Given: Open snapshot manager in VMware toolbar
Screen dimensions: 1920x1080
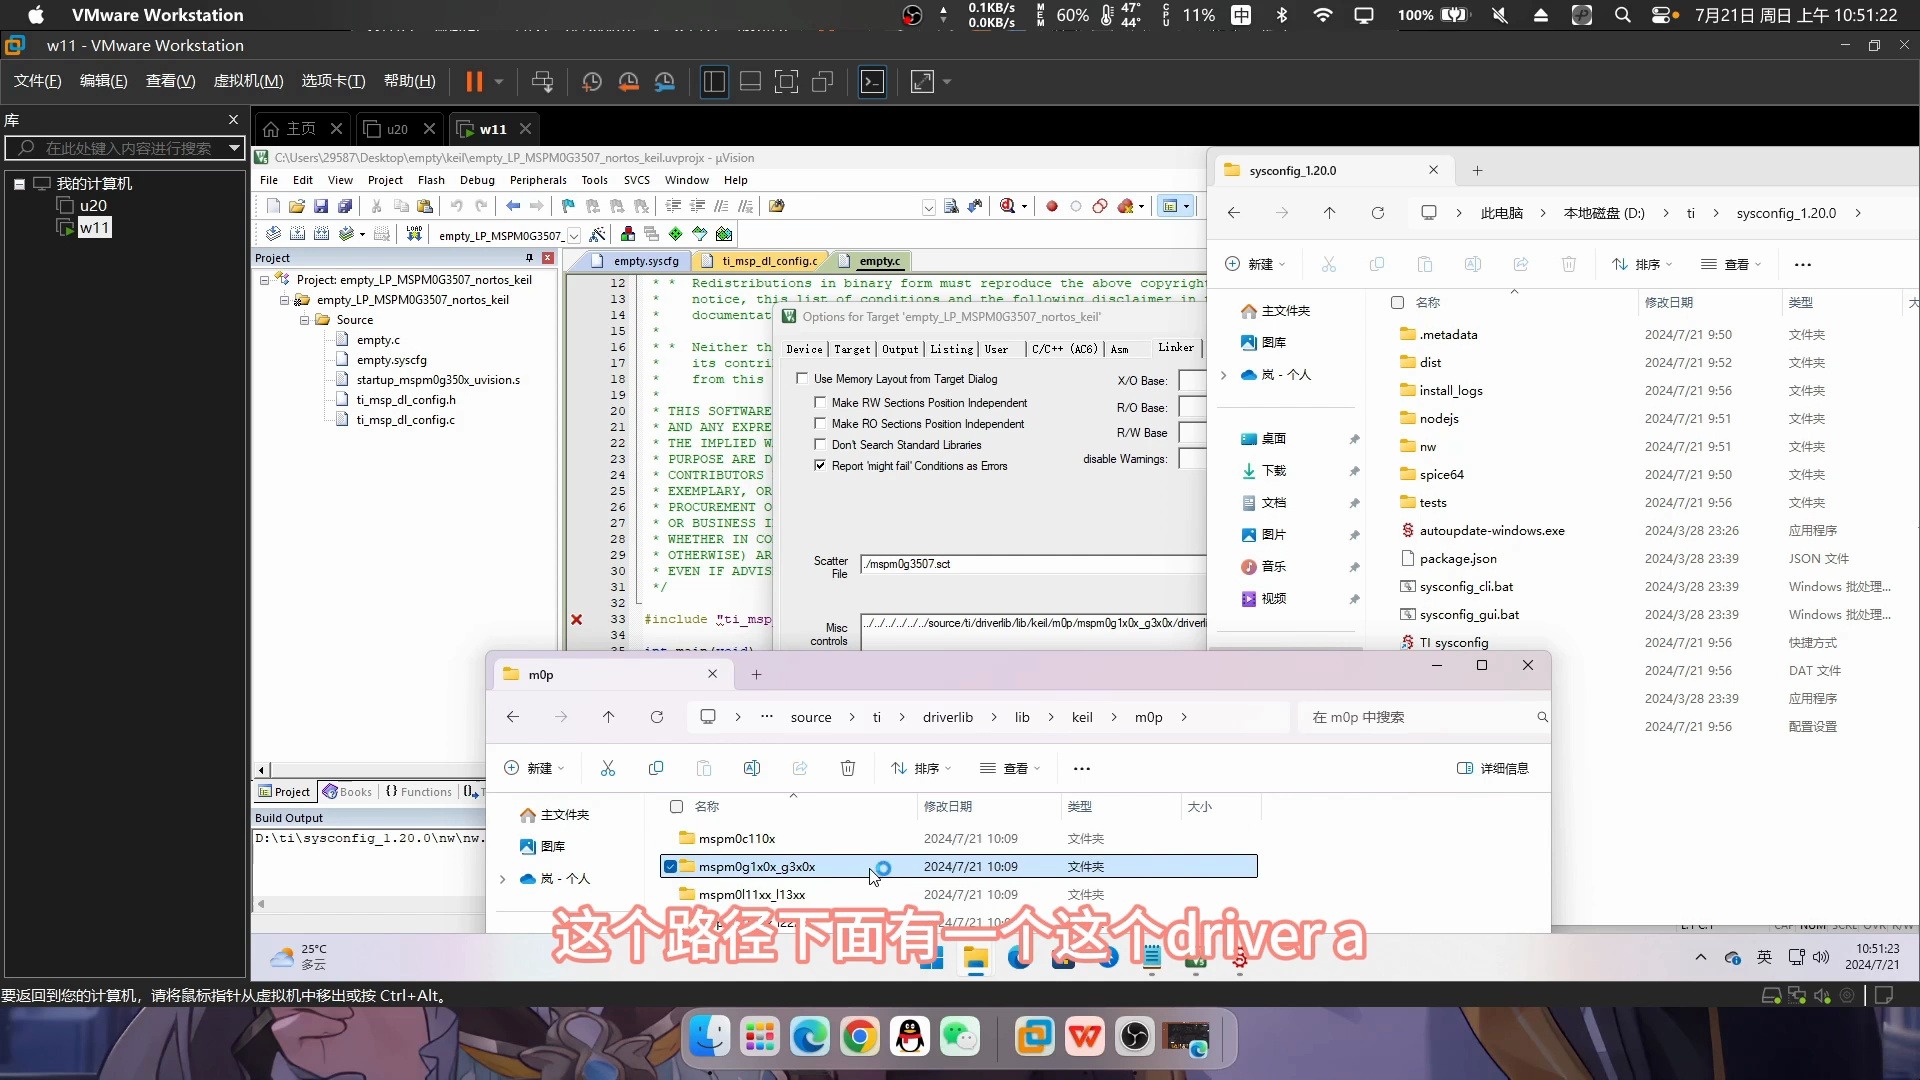Looking at the screenshot, I should click(x=665, y=82).
